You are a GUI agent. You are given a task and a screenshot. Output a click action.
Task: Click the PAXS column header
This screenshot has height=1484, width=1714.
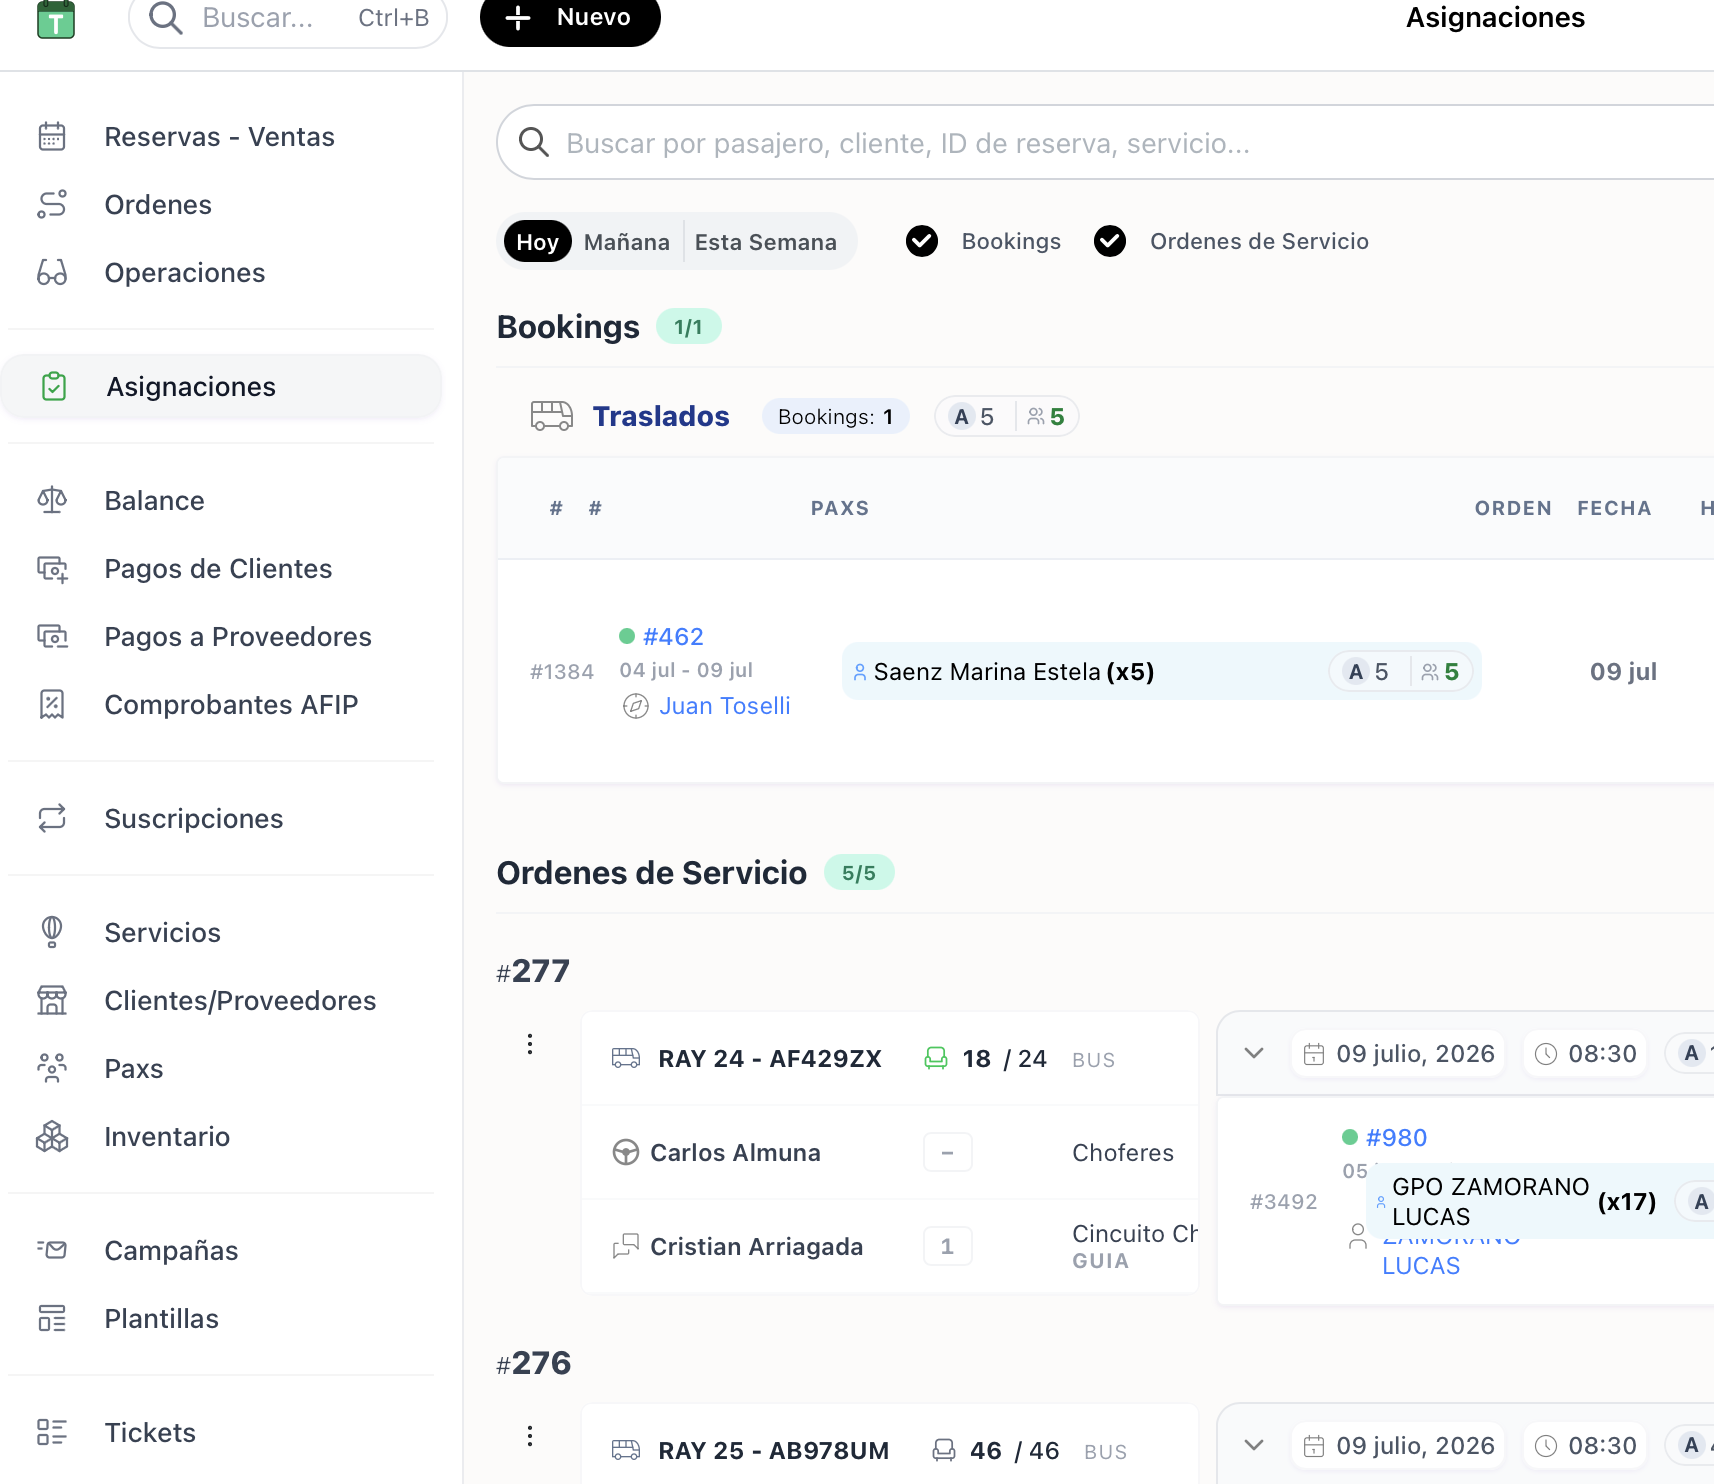coord(840,508)
